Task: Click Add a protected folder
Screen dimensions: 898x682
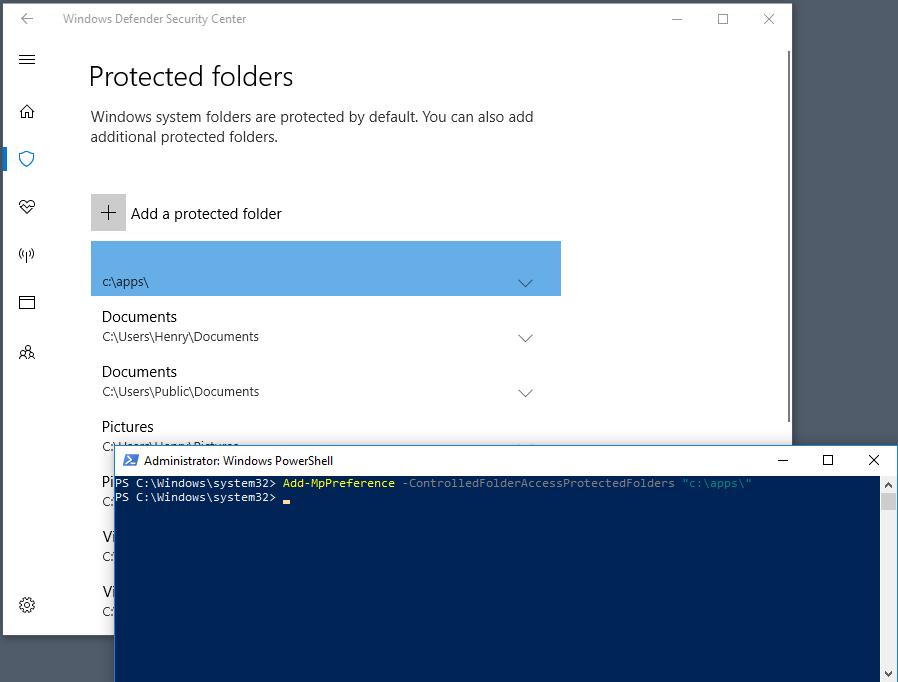Action: [x=205, y=213]
